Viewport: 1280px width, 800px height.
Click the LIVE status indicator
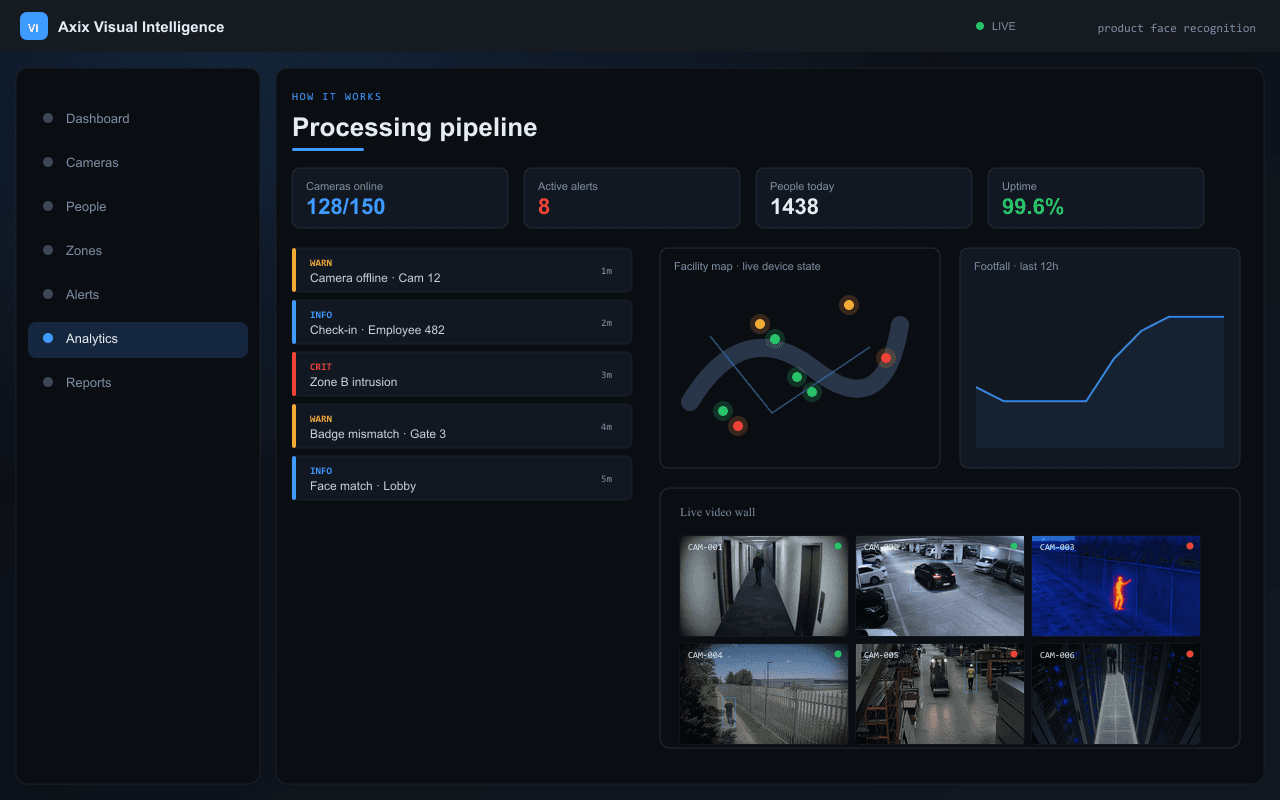pyautogui.click(x=996, y=26)
